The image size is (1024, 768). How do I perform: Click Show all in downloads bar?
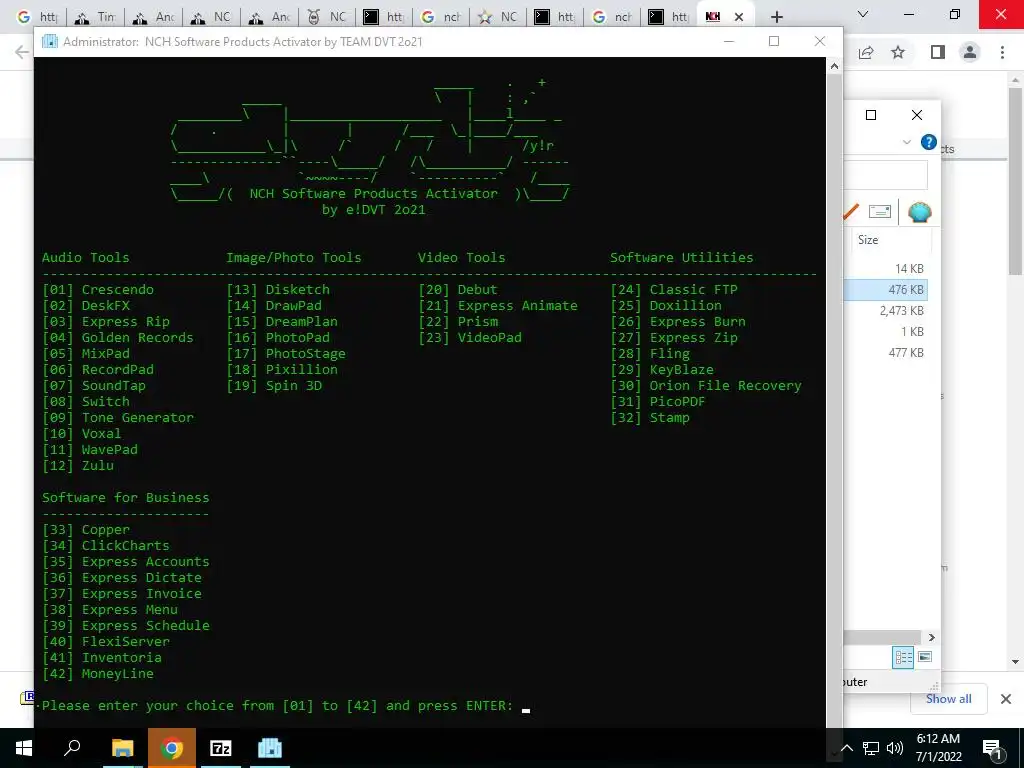point(948,699)
